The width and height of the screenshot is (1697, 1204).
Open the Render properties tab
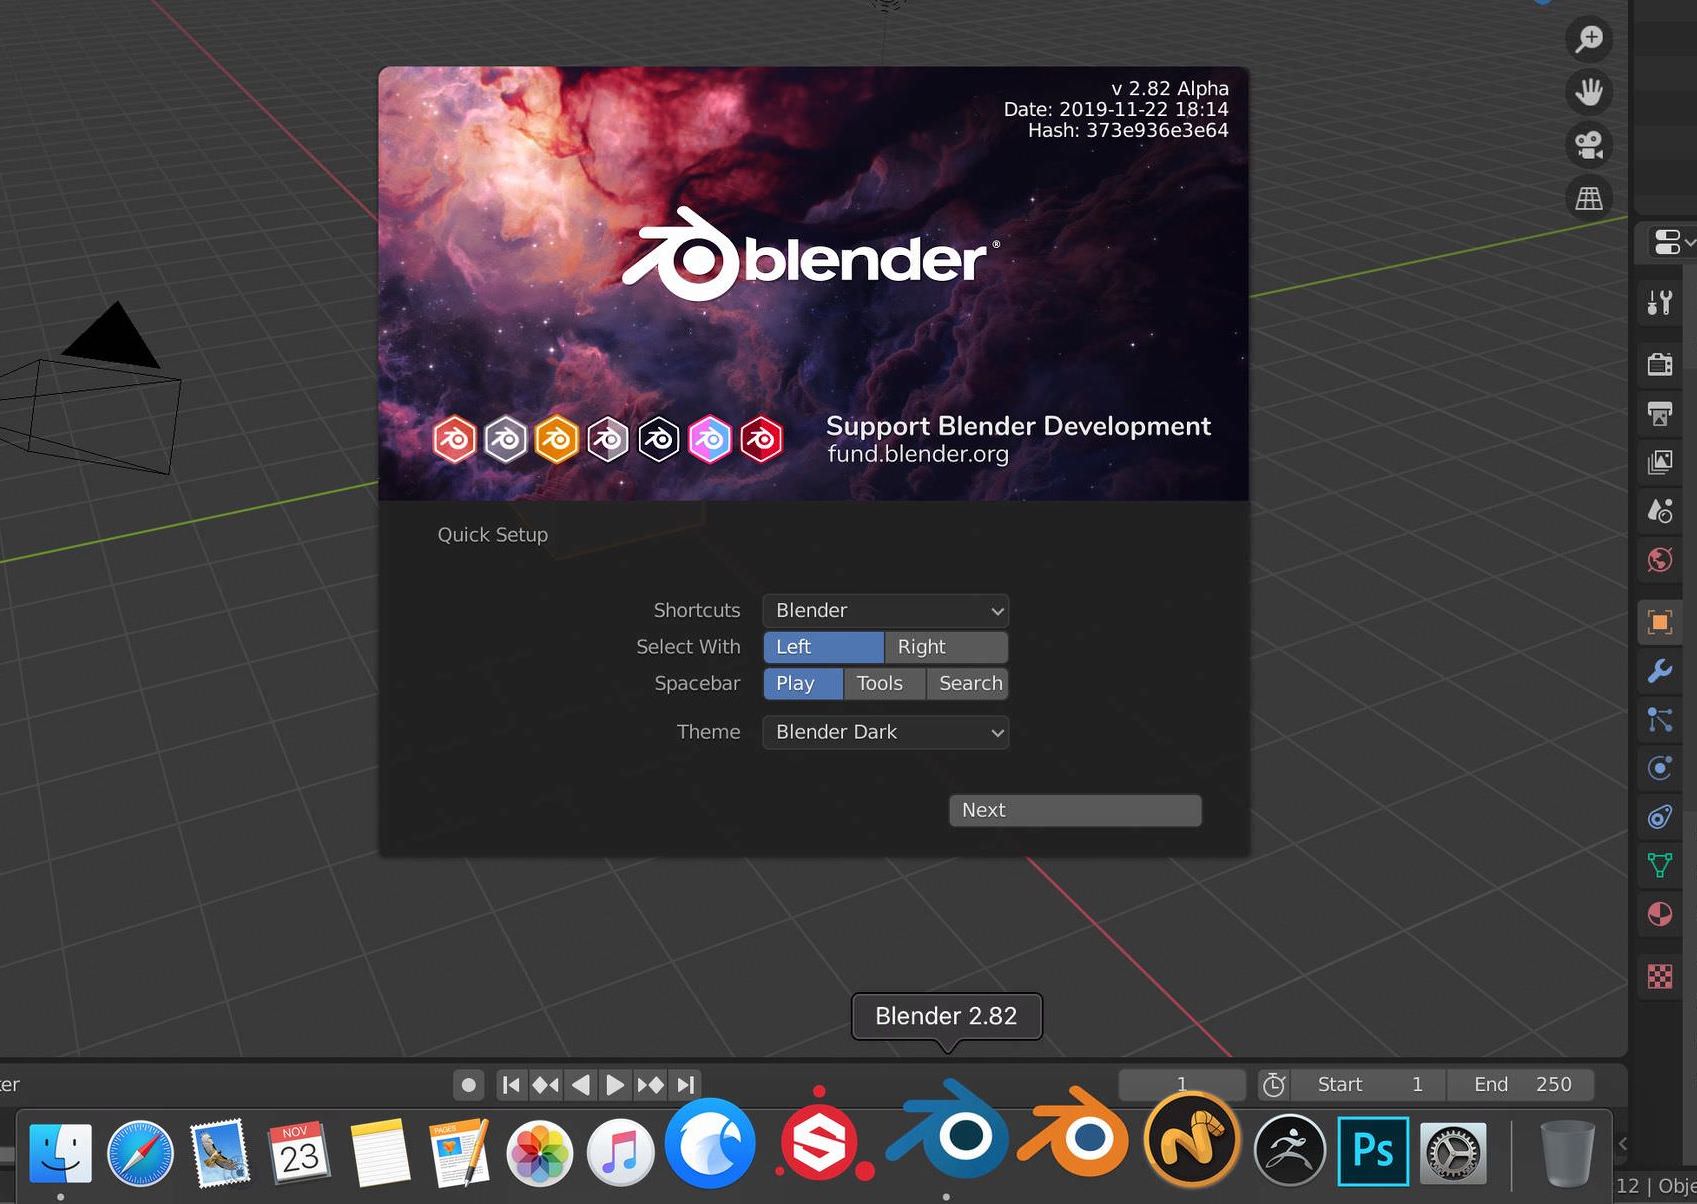click(x=1660, y=363)
